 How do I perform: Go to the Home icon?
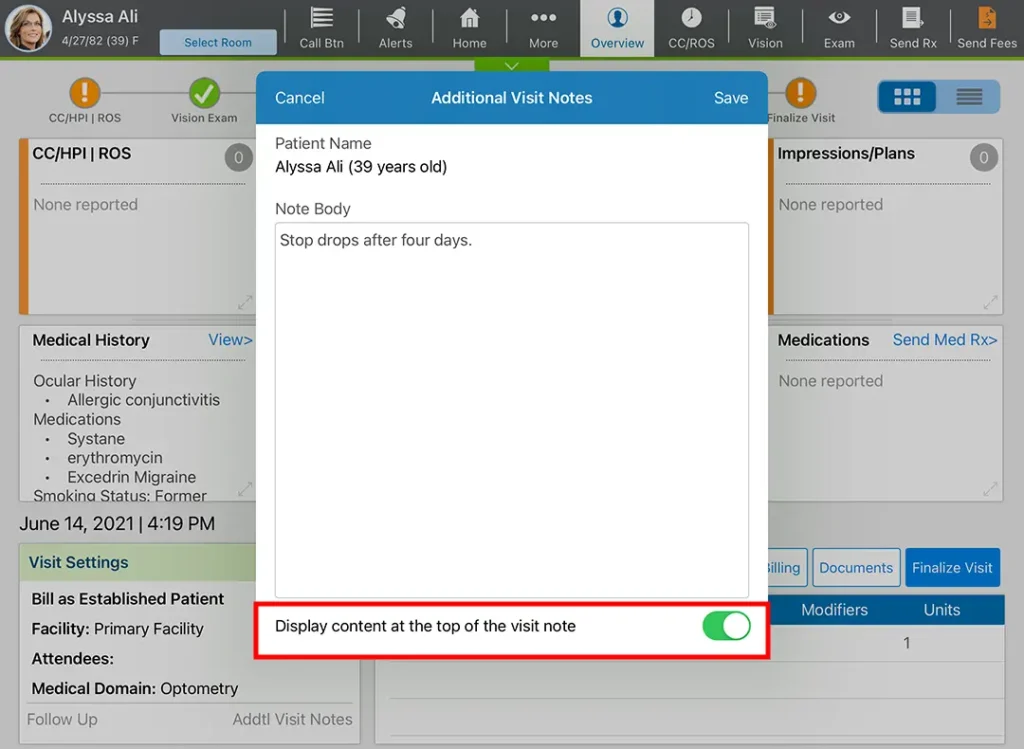click(469, 28)
